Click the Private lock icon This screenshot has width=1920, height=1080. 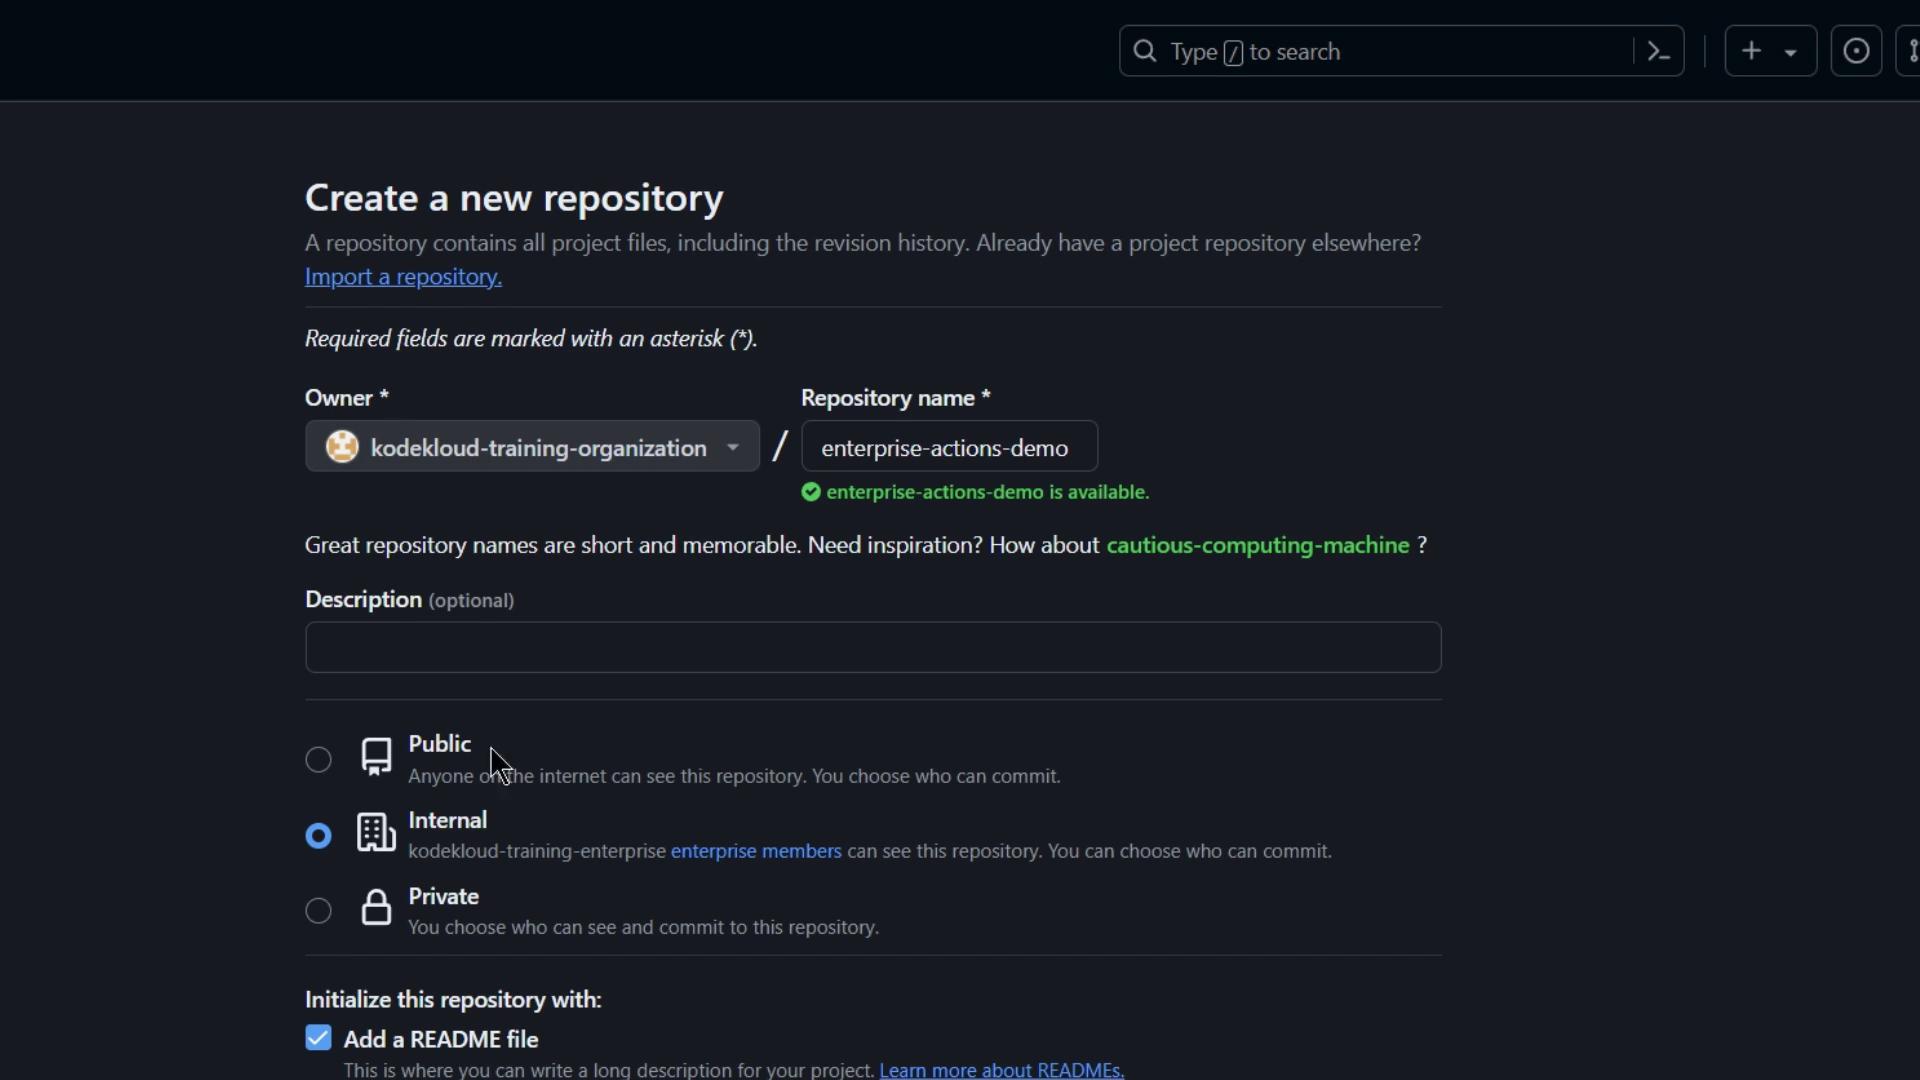[x=376, y=908]
